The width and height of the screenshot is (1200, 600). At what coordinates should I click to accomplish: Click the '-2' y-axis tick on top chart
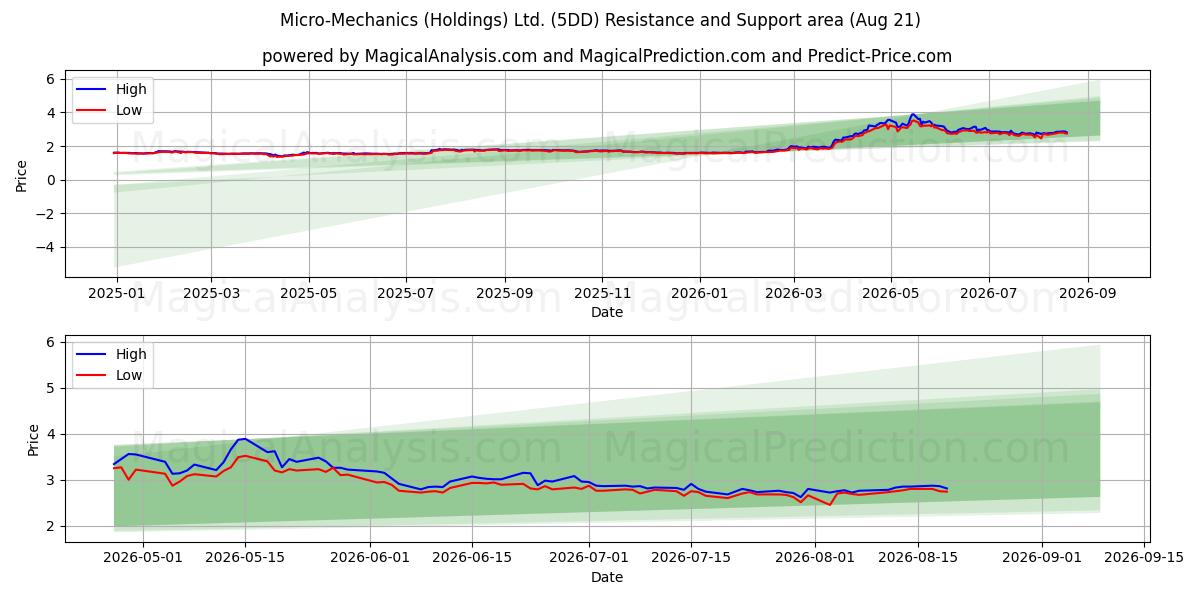(x=48, y=214)
